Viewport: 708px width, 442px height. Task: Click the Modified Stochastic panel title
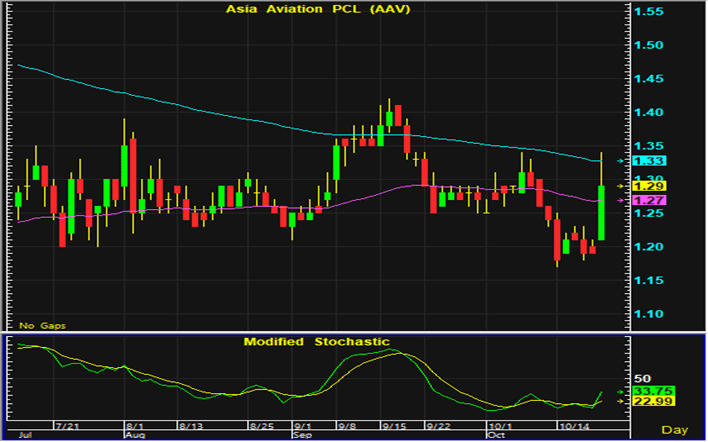[x=317, y=342]
